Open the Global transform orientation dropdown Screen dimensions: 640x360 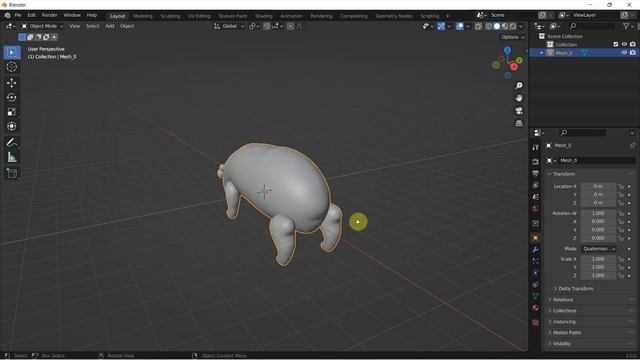pos(229,26)
